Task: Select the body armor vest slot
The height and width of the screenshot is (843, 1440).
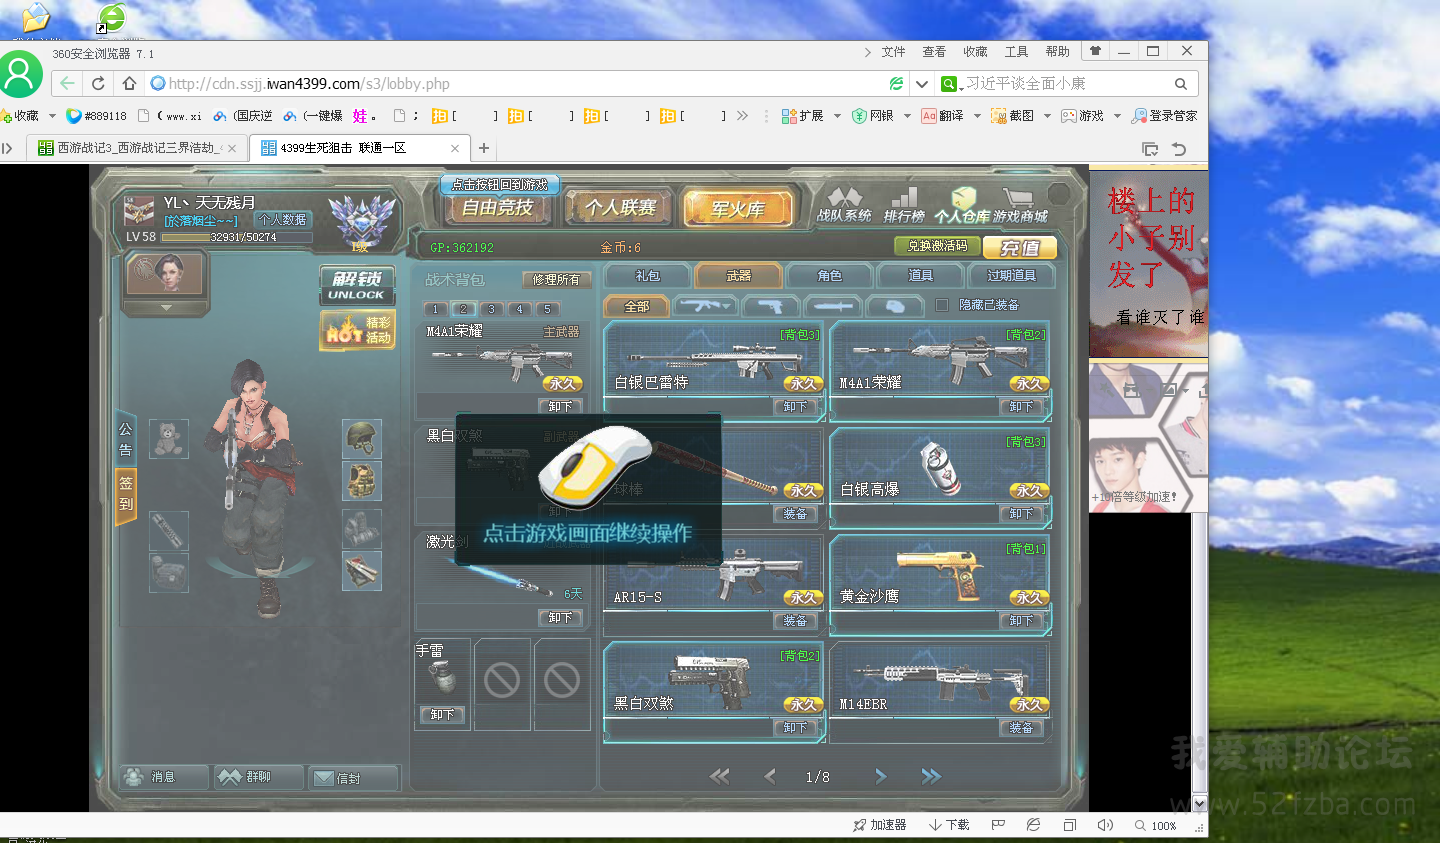Action: pyautogui.click(x=362, y=481)
